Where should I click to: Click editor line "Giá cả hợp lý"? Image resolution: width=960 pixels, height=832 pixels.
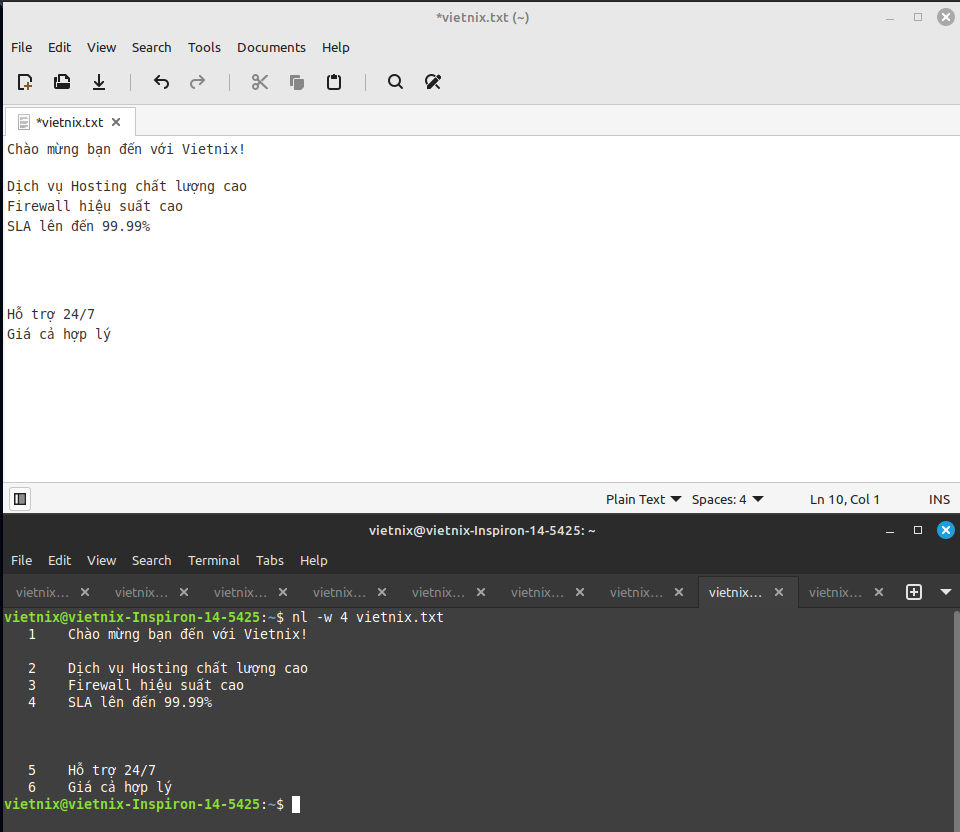(59, 334)
